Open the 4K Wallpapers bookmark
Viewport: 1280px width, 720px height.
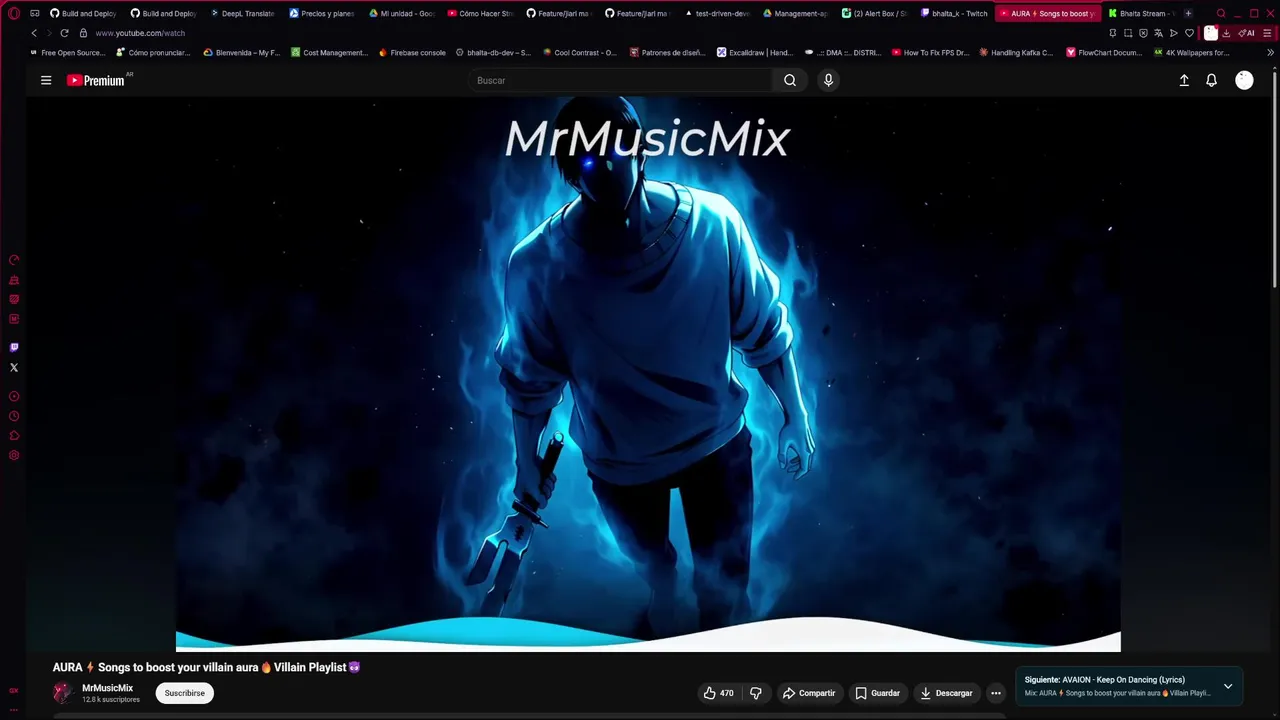coord(1191,52)
